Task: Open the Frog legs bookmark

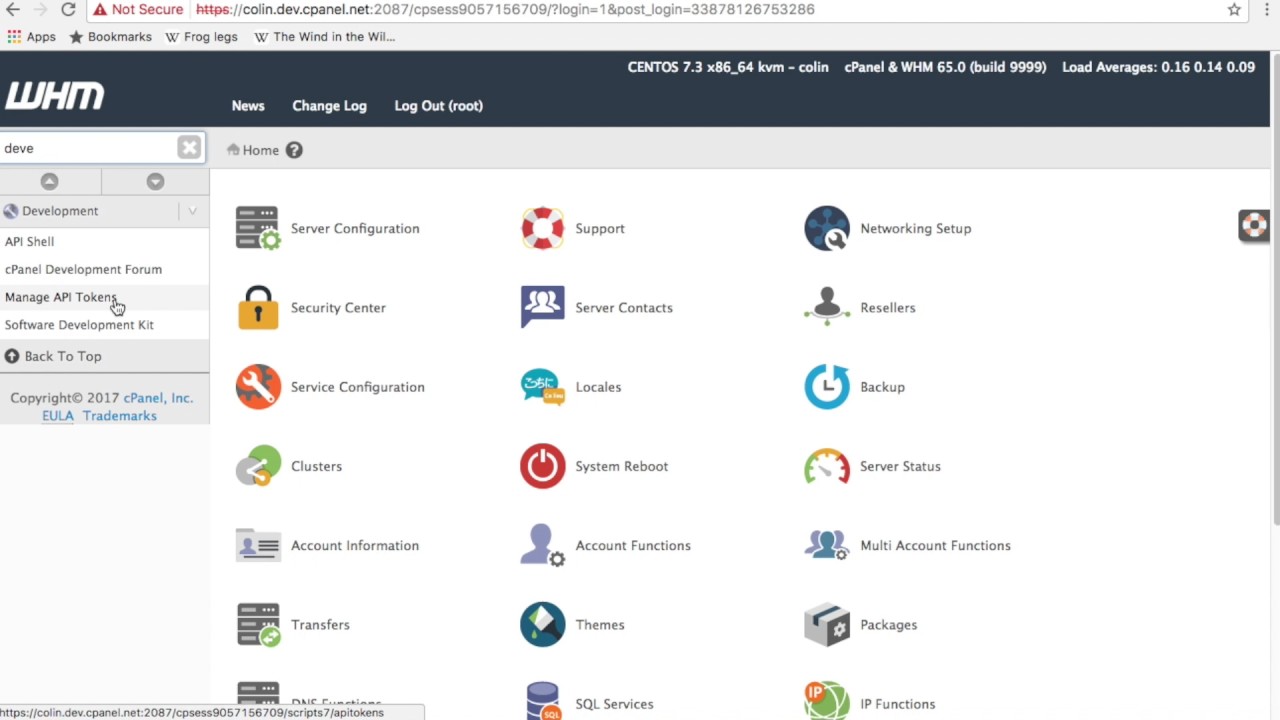Action: (x=201, y=37)
